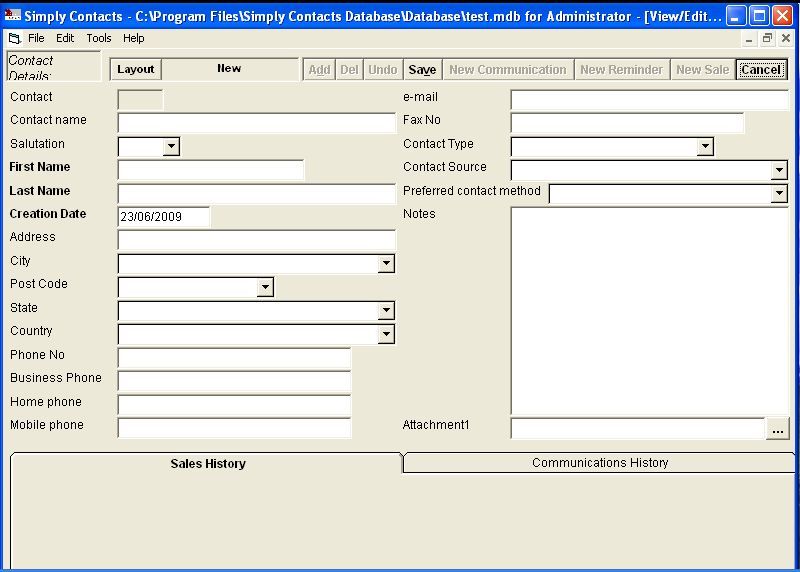Click the Add button
Screen dimensions: 800x572
pos(319,69)
